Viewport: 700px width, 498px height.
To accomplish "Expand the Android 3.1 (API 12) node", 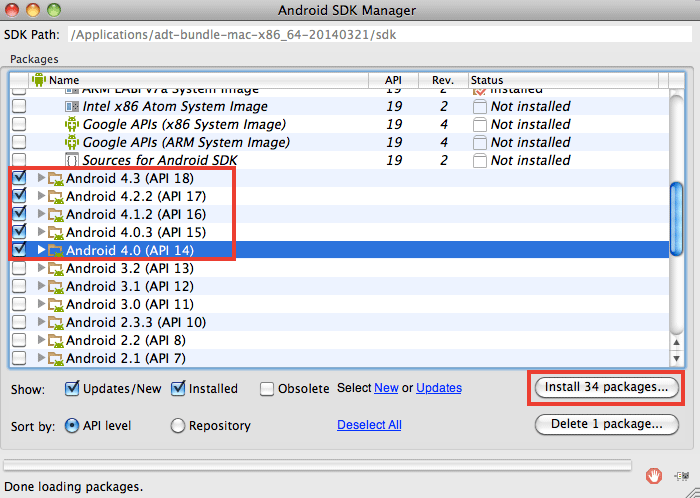I will click(41, 286).
